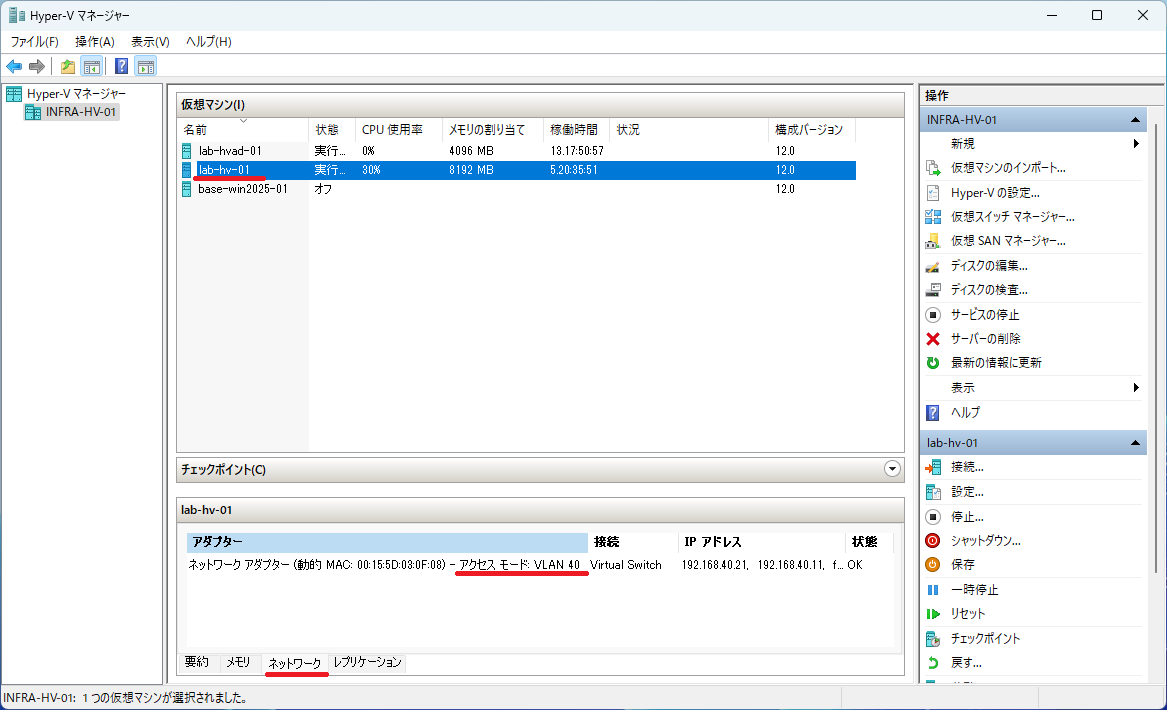
Task: Click the 停止 turn off icon
Action: click(x=933, y=516)
